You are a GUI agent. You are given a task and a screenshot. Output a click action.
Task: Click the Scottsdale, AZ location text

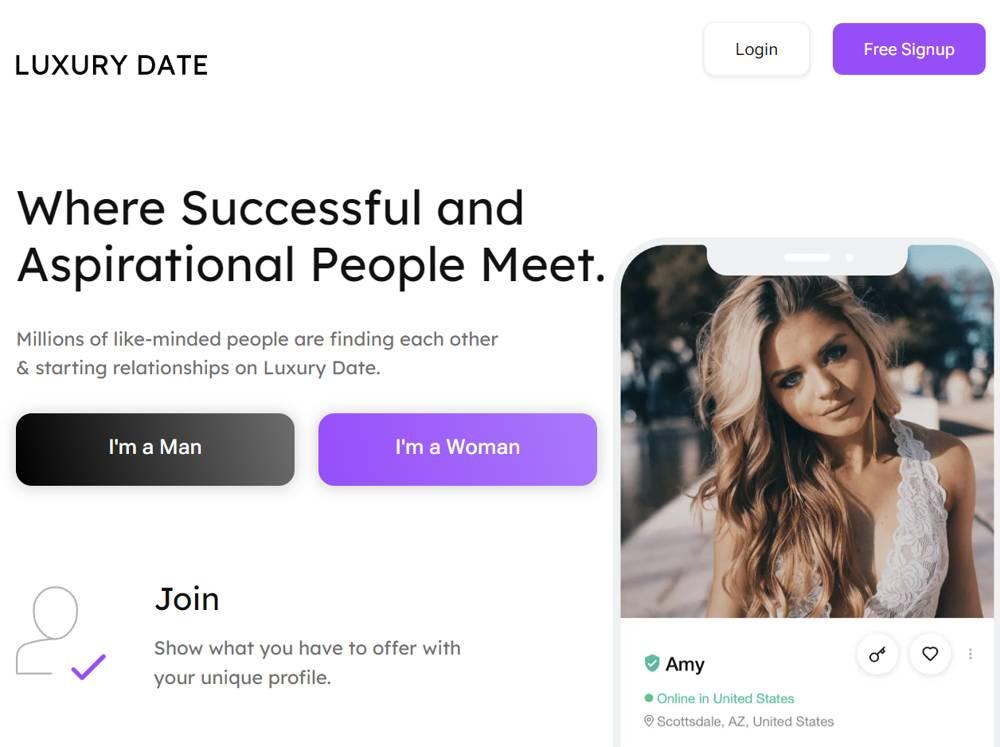[745, 721]
